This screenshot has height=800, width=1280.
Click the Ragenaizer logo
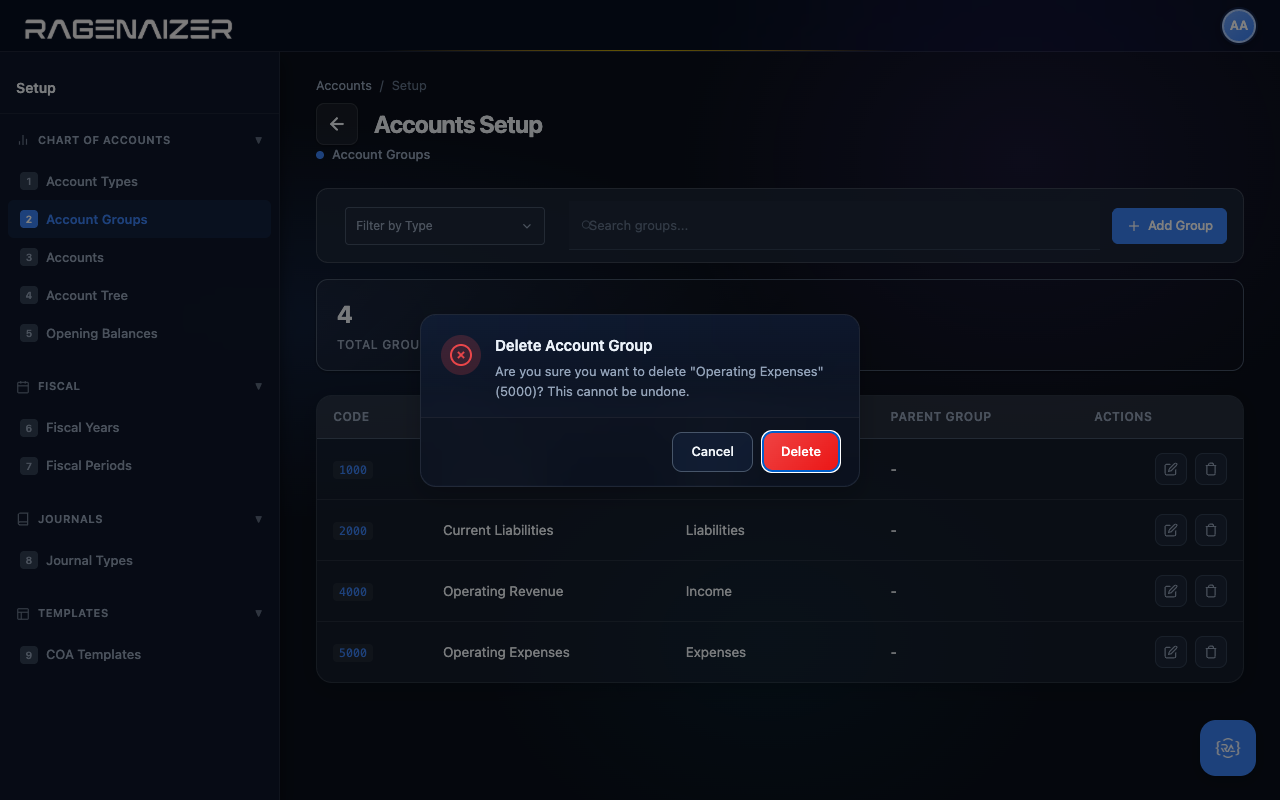pyautogui.click(x=128, y=29)
